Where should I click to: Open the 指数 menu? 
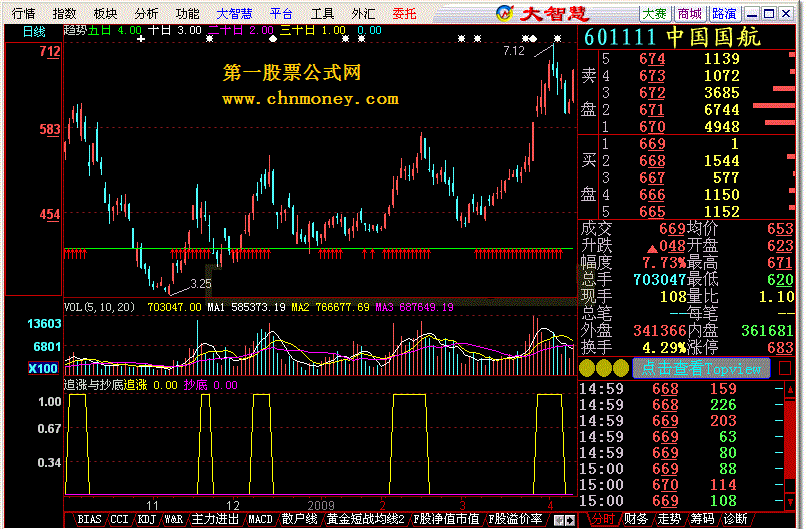pyautogui.click(x=64, y=13)
